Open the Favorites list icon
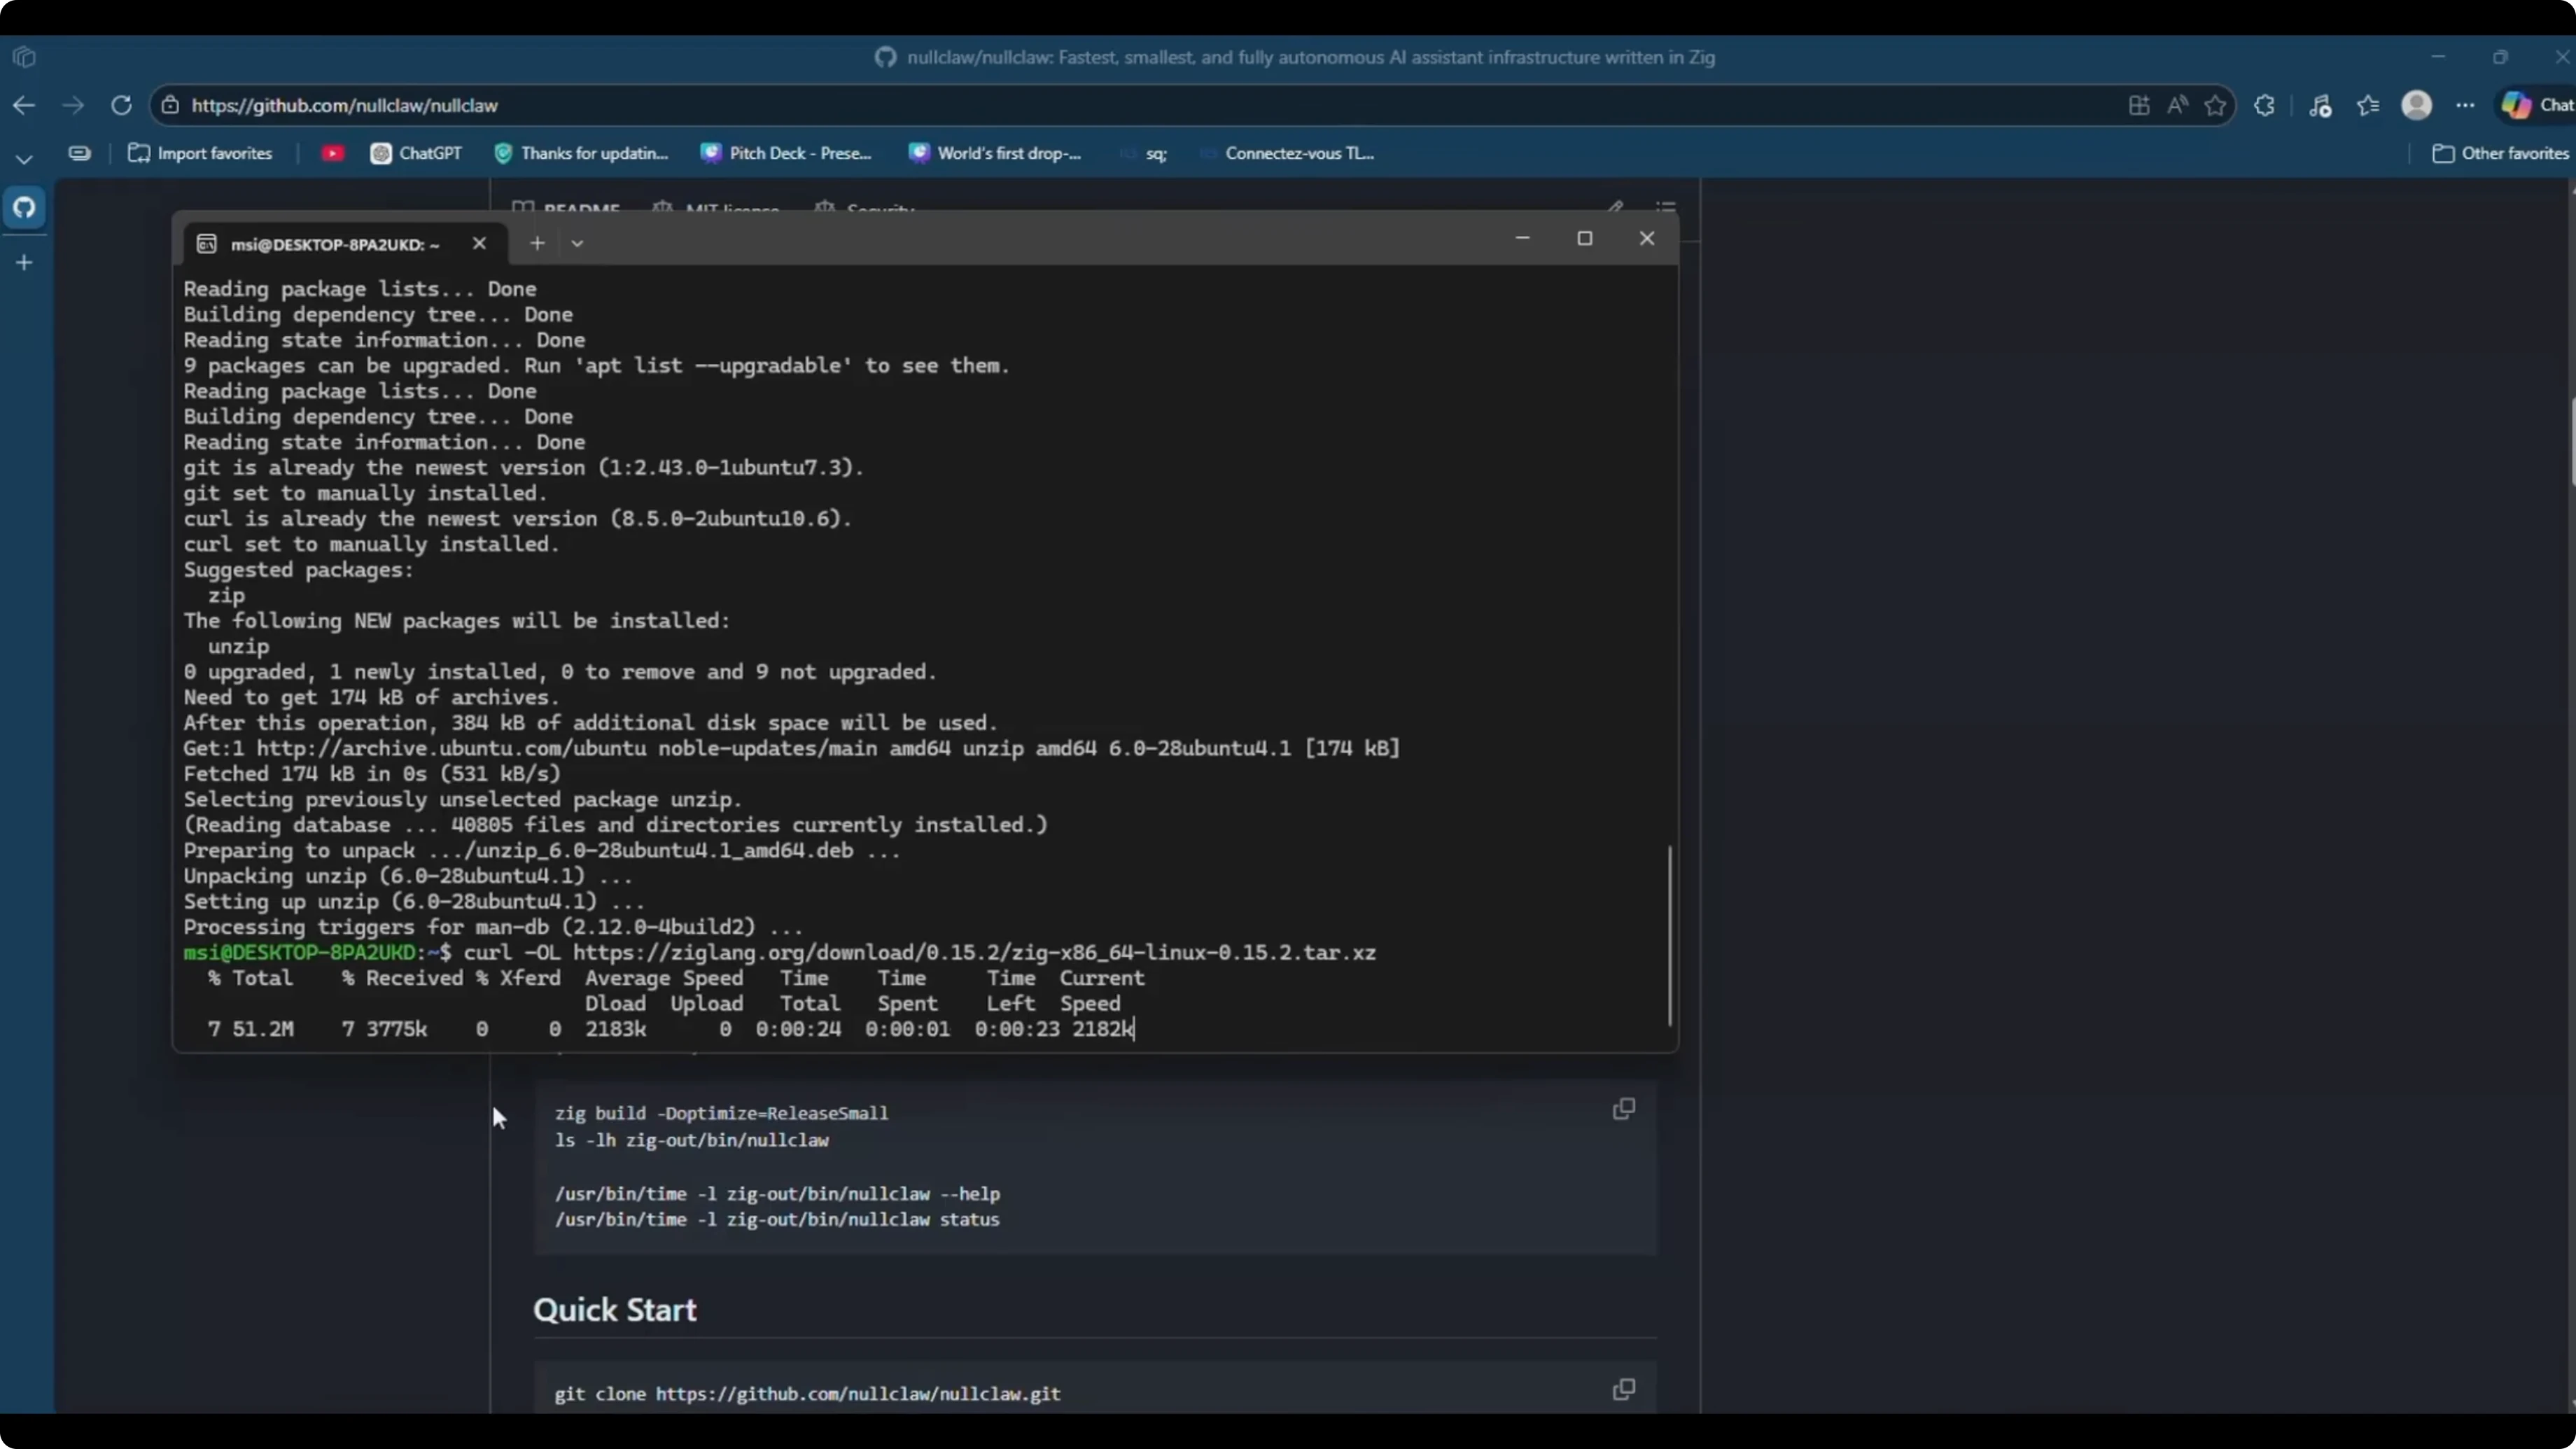Screen dimensions: 2576x1449 (x=2369, y=105)
